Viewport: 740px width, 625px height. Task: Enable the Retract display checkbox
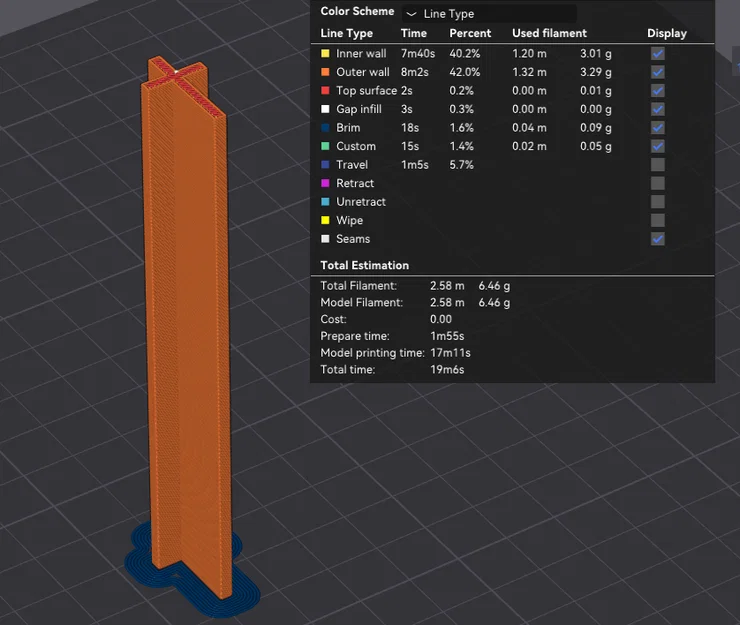click(x=657, y=183)
